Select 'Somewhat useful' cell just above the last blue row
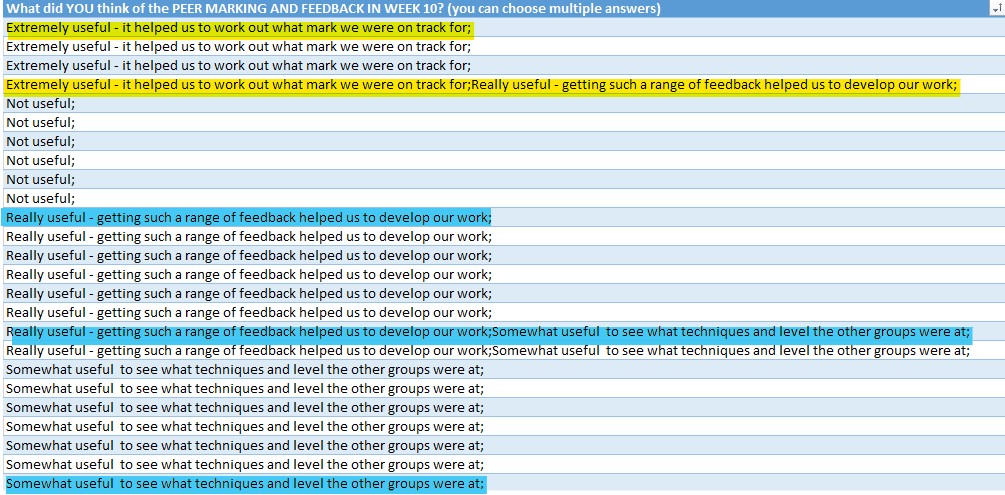1005x495 pixels. click(x=245, y=465)
